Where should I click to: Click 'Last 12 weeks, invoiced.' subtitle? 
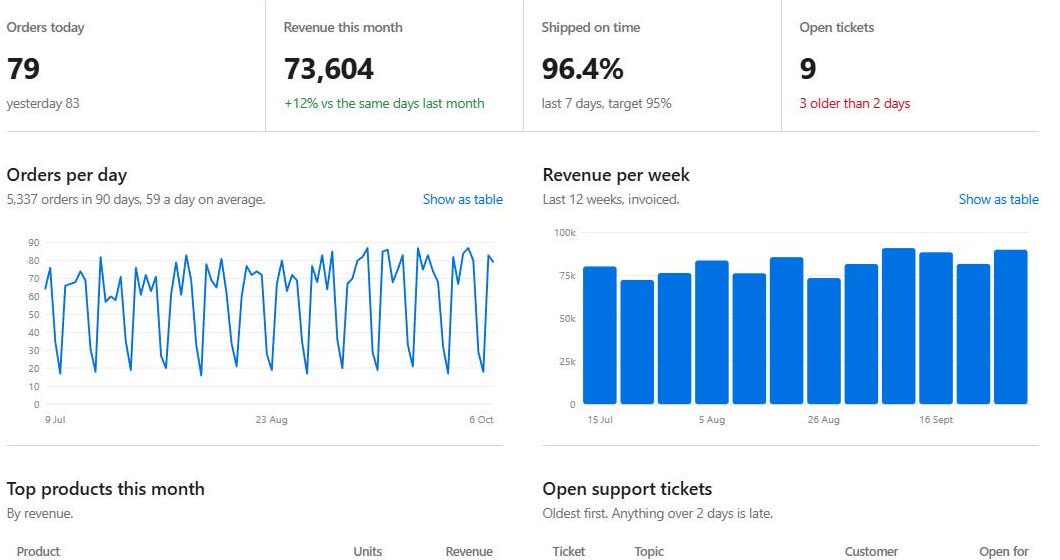[x=611, y=200]
